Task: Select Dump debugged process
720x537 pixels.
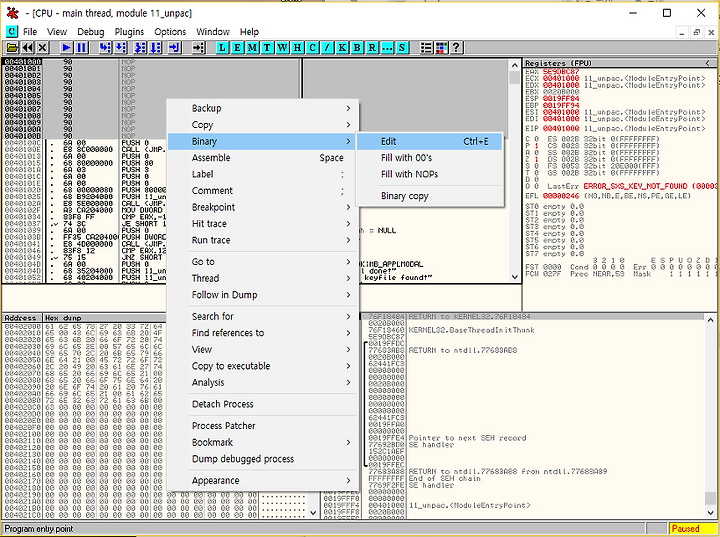Action: (x=263, y=459)
